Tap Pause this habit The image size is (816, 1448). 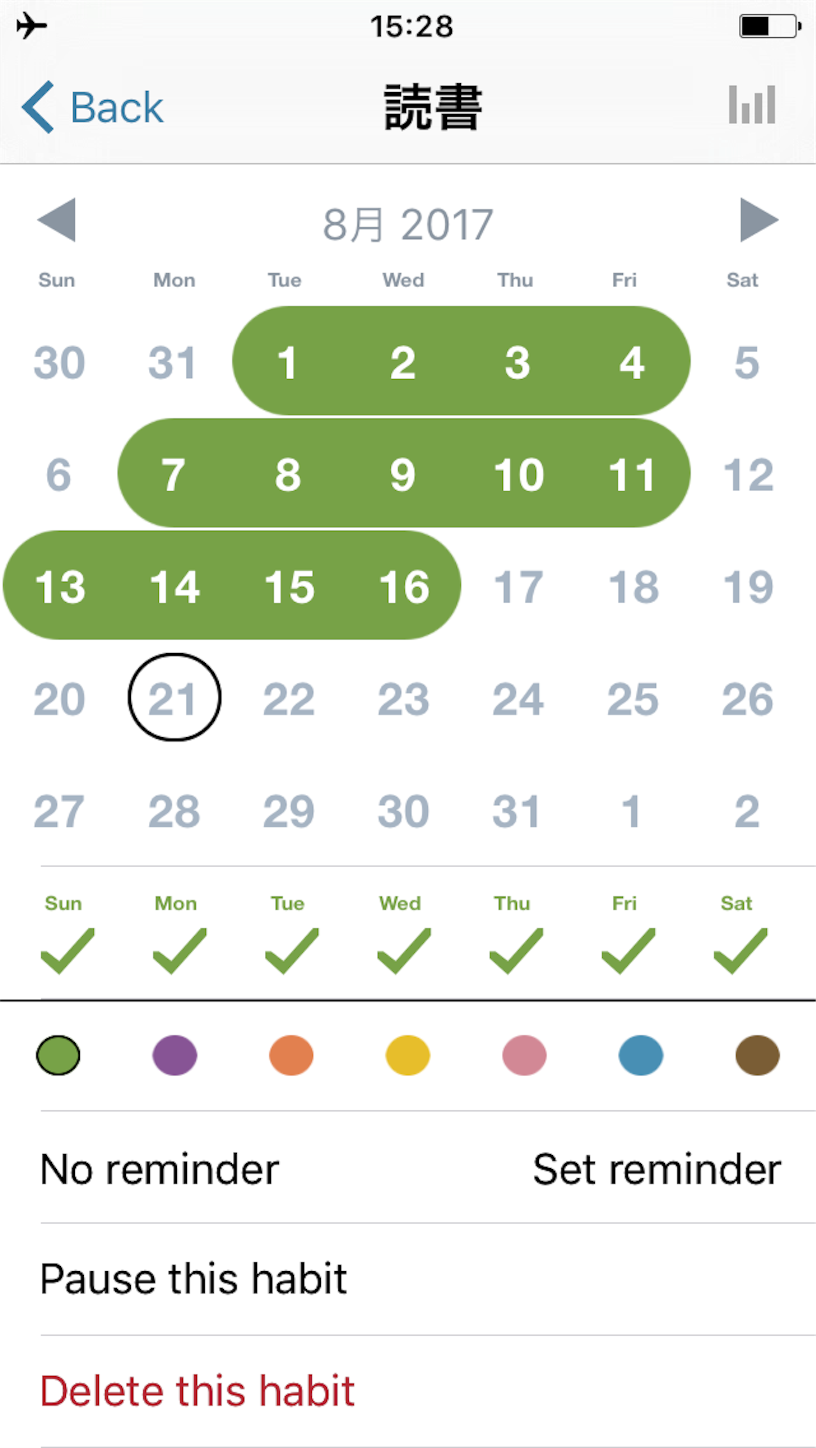[x=194, y=1278]
